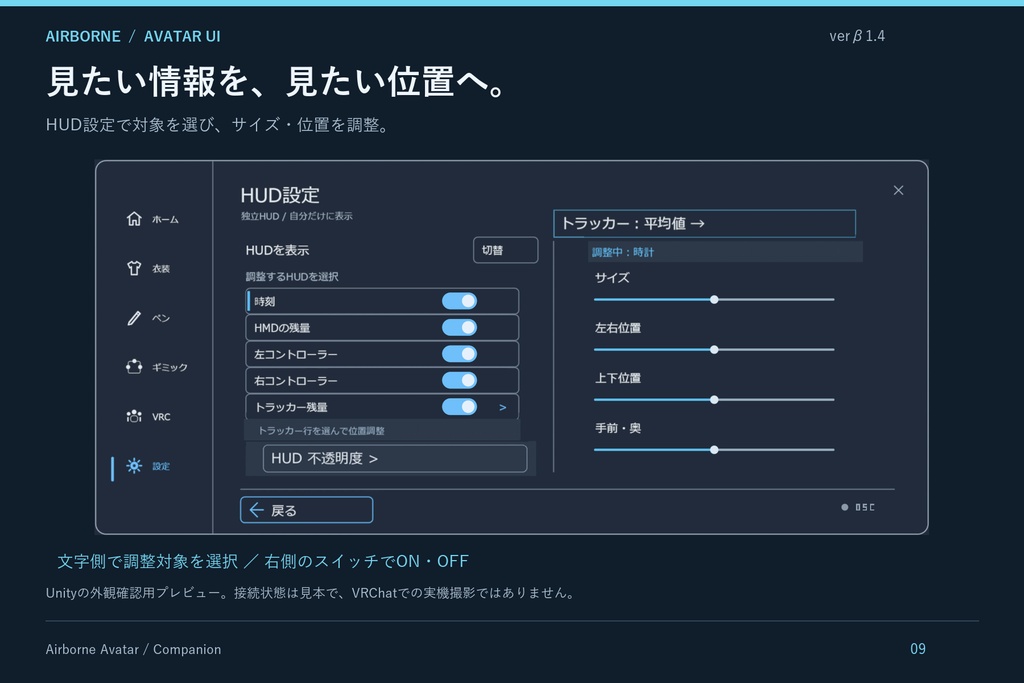Click the サイズ slider handle
Image resolution: width=1024 pixels, height=683 pixels.
point(714,300)
